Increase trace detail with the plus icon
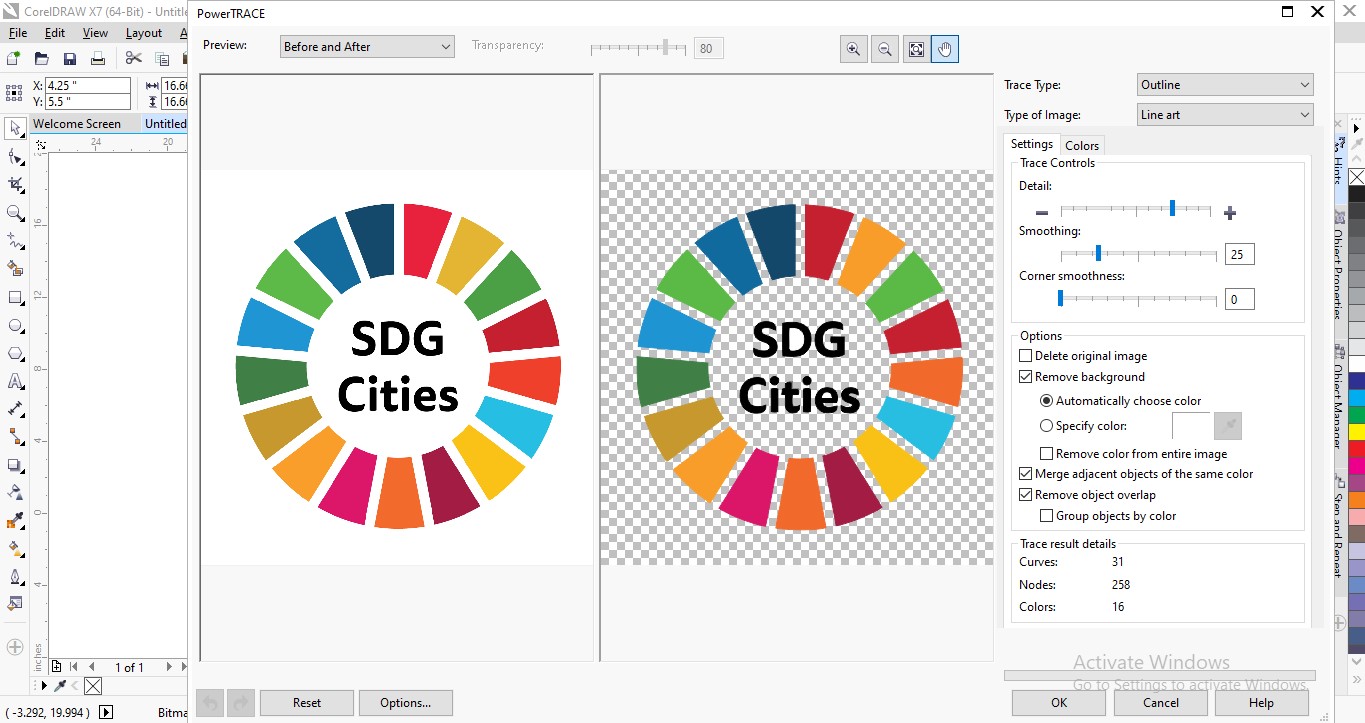Image resolution: width=1365 pixels, height=723 pixels. 1230,212
